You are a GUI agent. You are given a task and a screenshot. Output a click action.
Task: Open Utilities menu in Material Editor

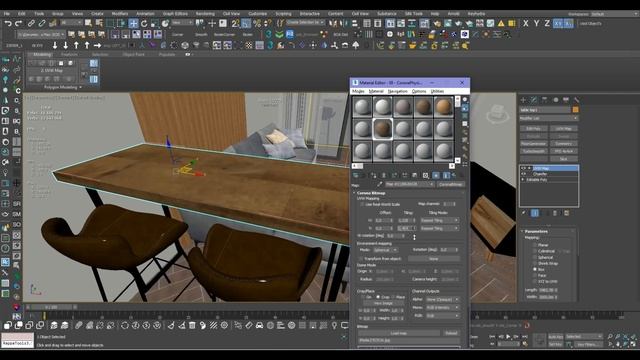[437, 91]
